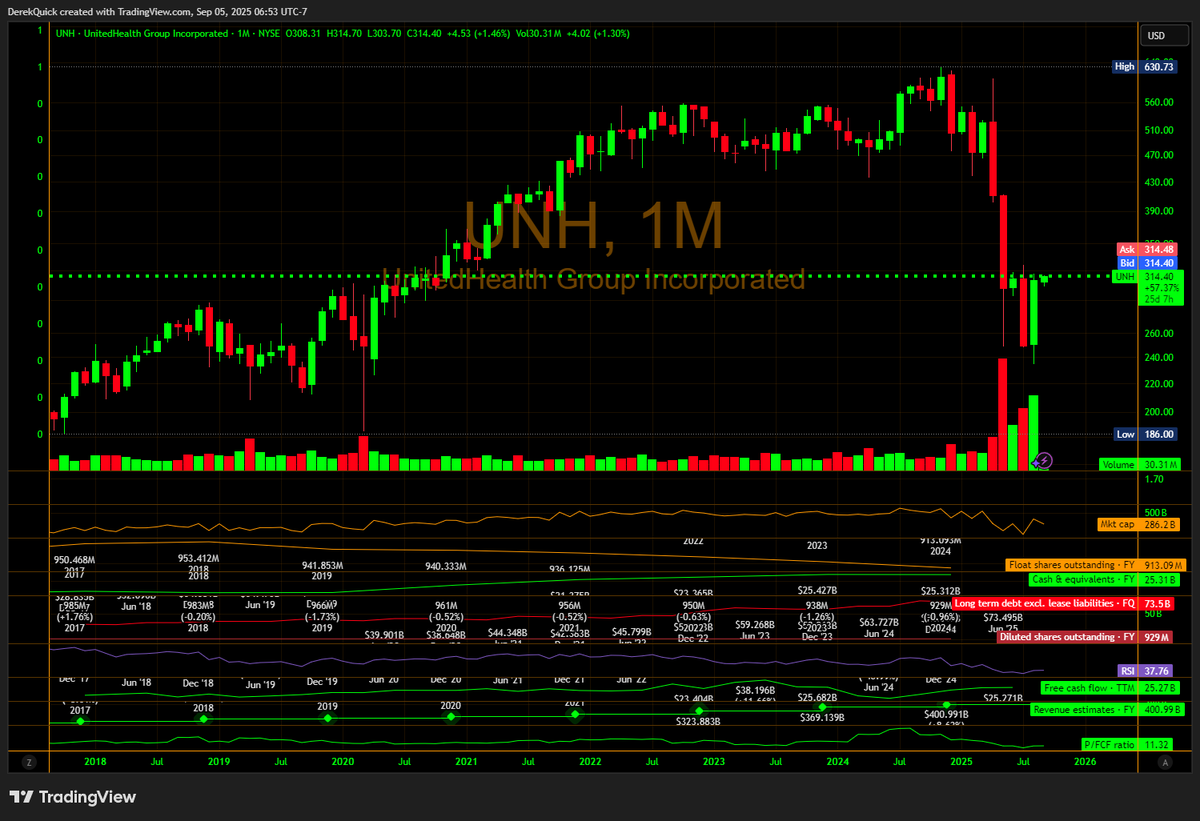
Task: Click the $369.139B revenue estimate value
Action: pyautogui.click(x=823, y=718)
